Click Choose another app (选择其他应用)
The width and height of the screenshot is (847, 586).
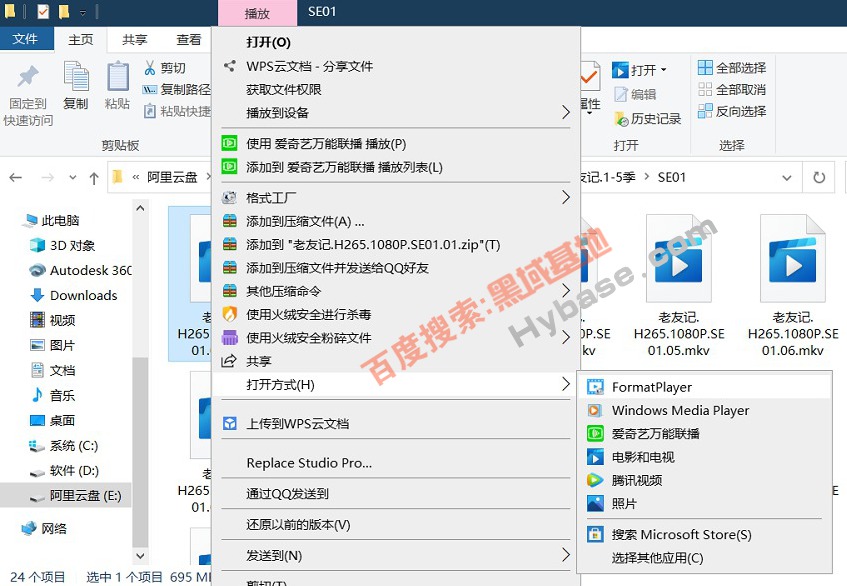click(704, 558)
